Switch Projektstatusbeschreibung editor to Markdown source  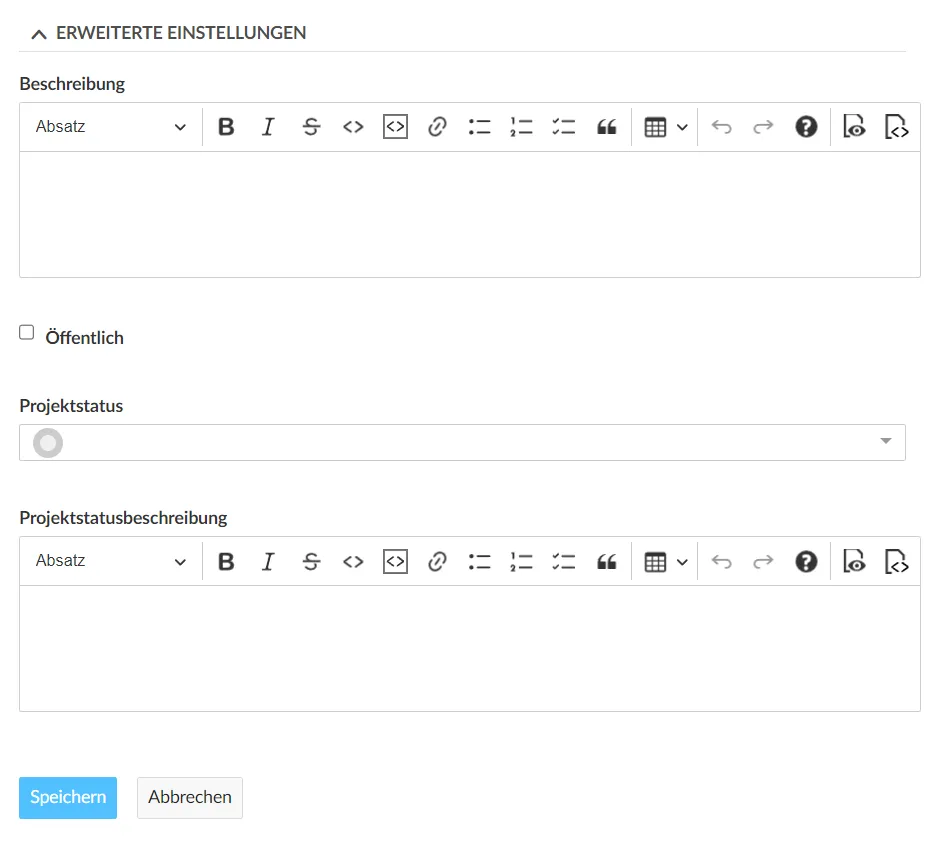(x=897, y=561)
